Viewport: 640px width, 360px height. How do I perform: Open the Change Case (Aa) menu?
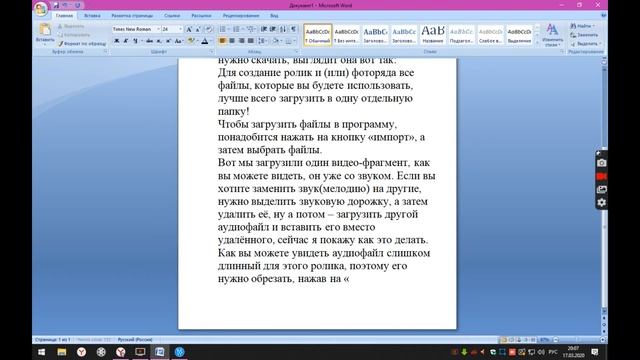point(178,41)
